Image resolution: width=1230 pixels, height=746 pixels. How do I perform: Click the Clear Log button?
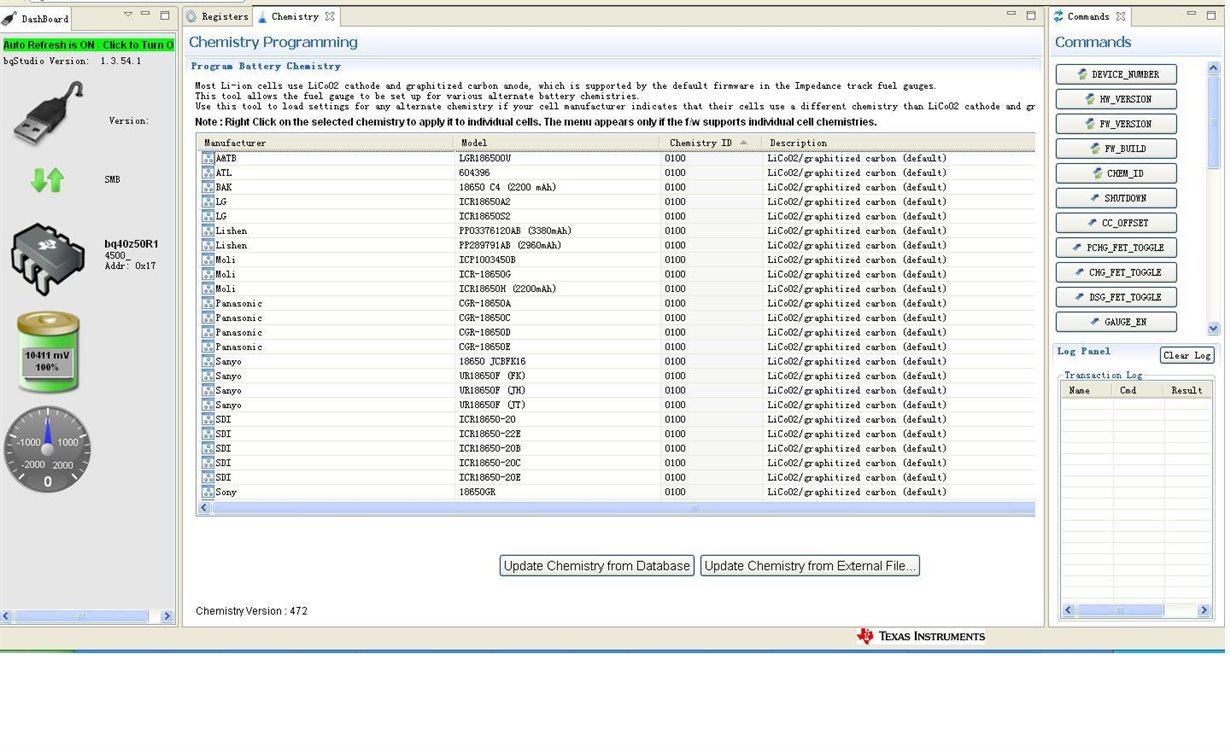tap(1187, 356)
